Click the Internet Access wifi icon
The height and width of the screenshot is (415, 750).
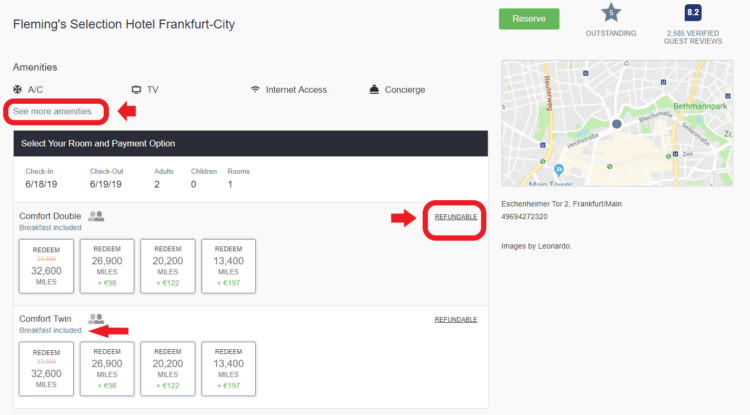(x=255, y=89)
